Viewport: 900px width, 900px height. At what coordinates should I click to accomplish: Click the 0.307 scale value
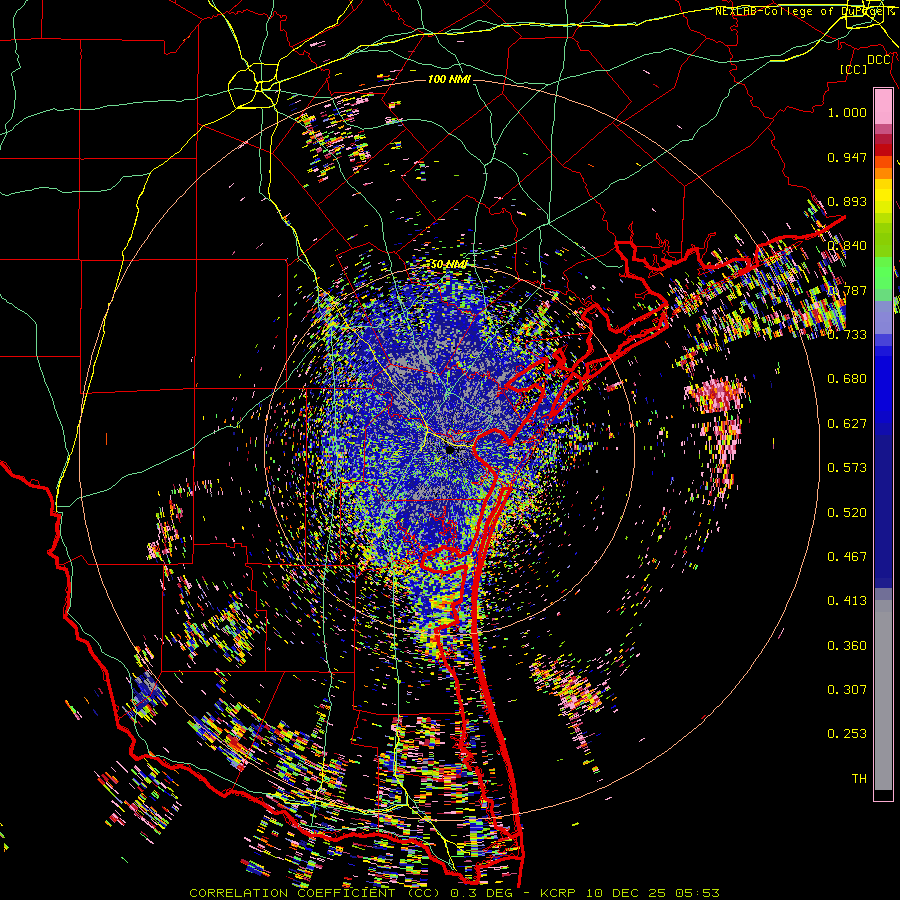pyautogui.click(x=847, y=690)
